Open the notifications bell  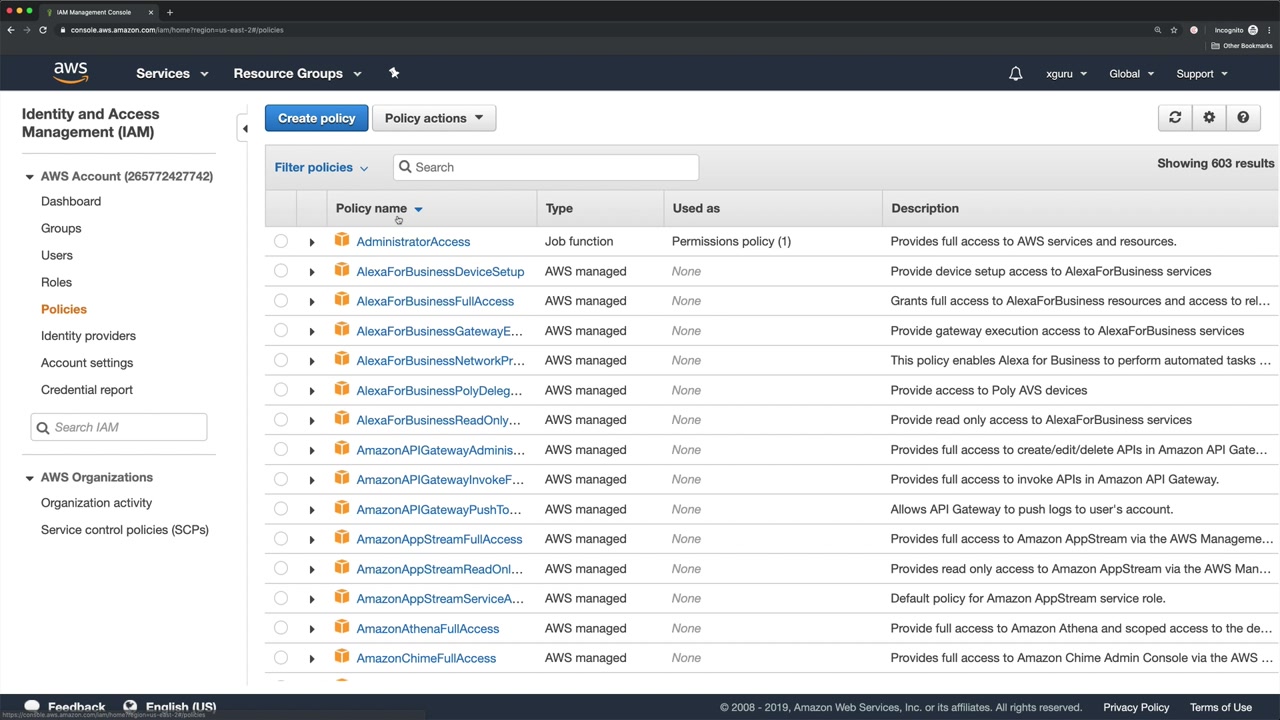[x=1015, y=74]
